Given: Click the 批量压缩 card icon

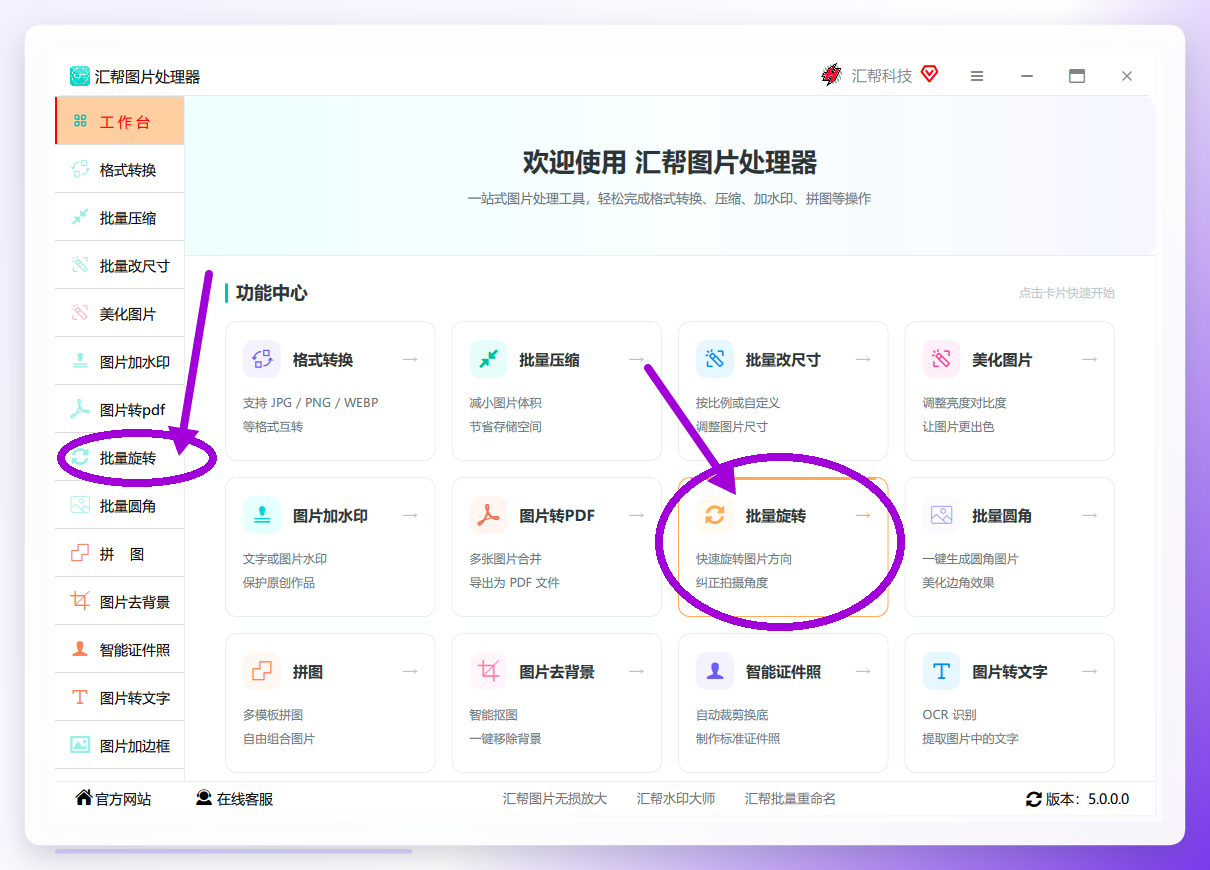Looking at the screenshot, I should pyautogui.click(x=488, y=359).
